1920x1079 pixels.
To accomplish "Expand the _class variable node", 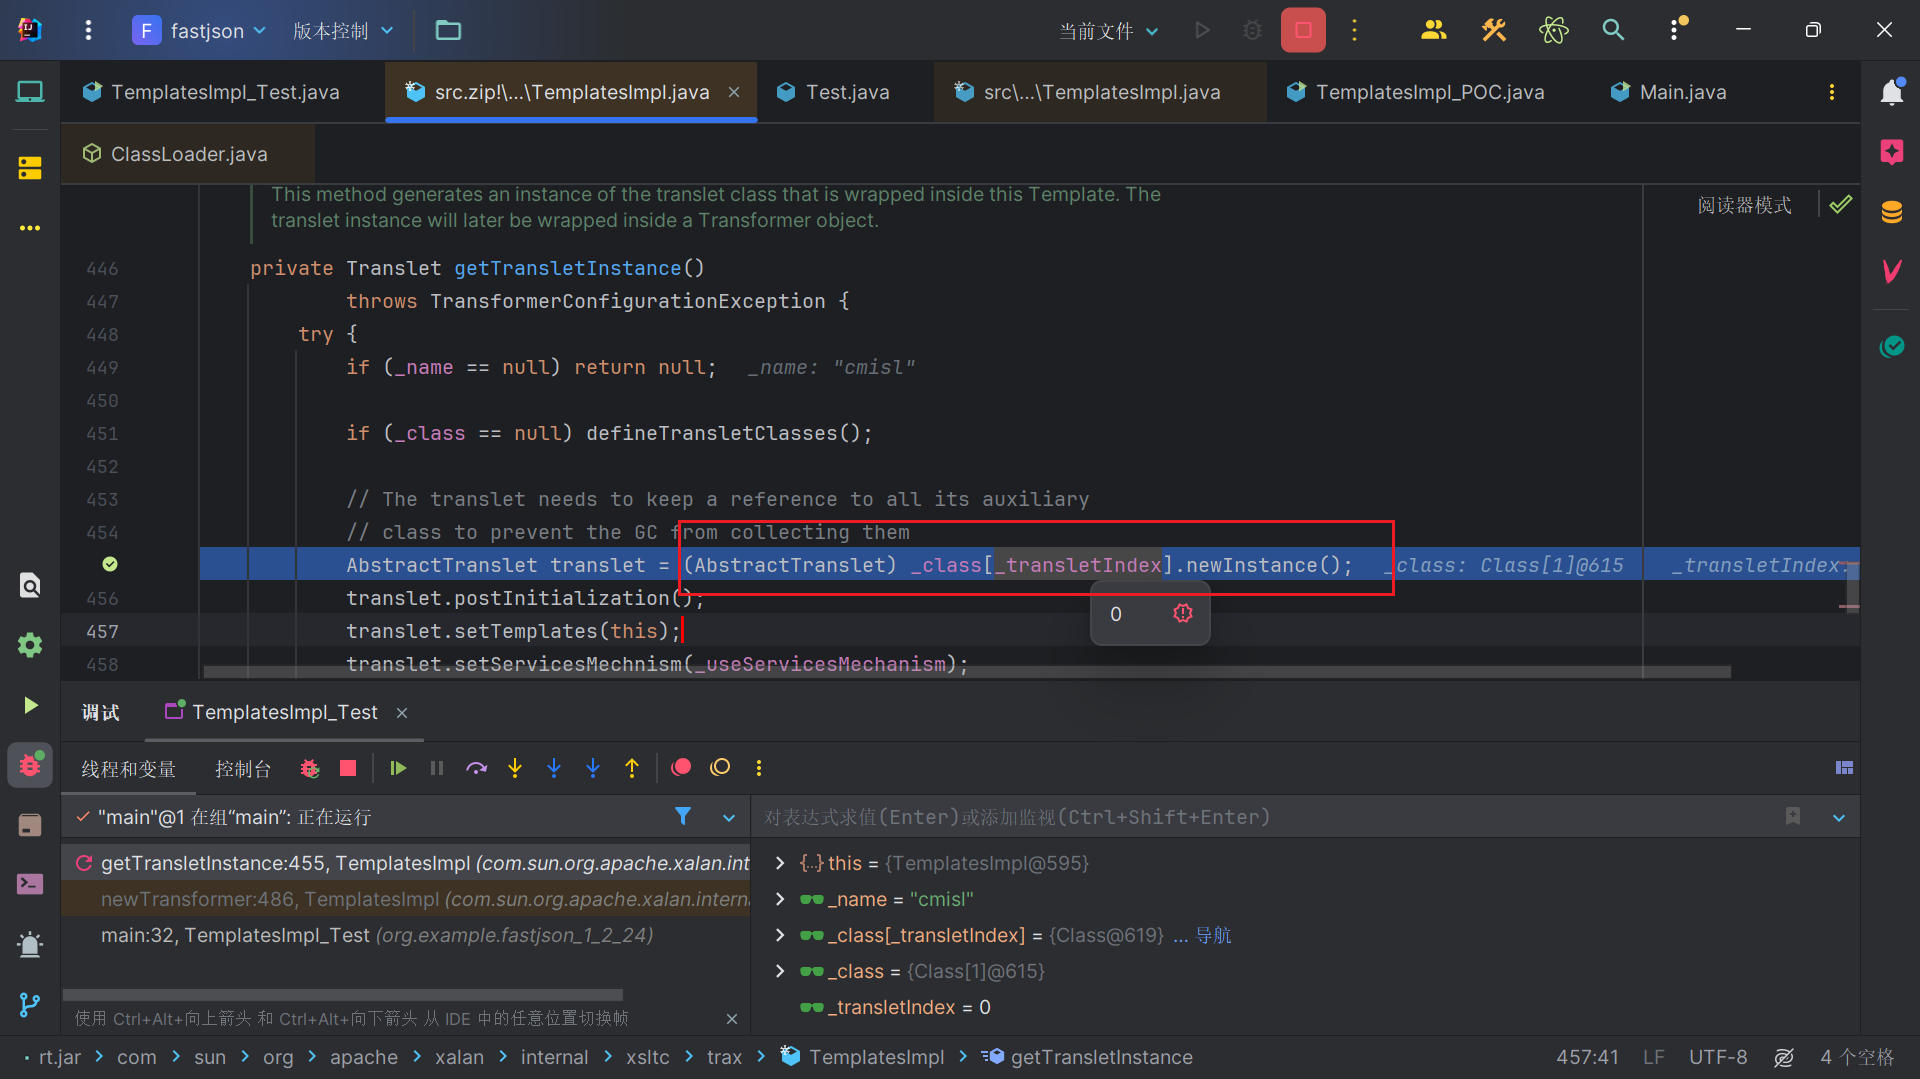I will pyautogui.click(x=780, y=970).
